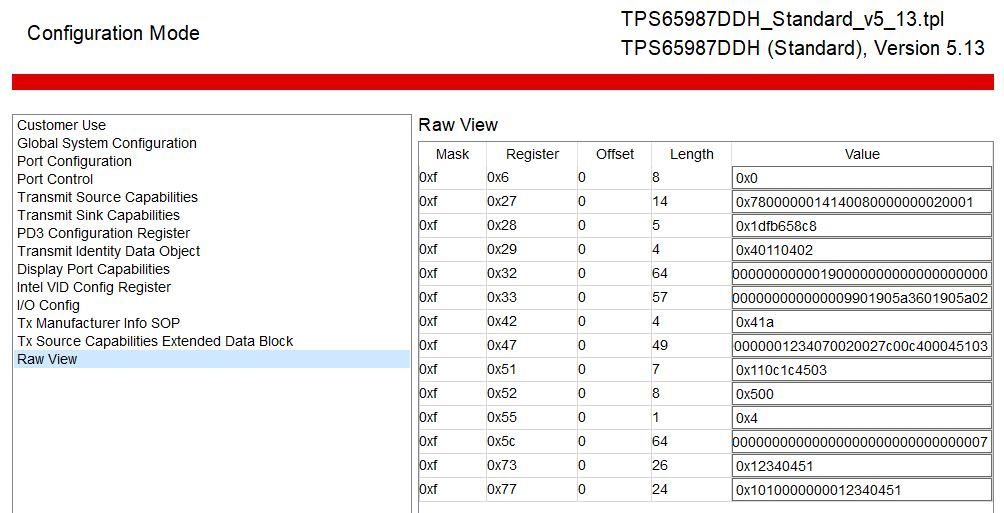Click length cell 24 in row 0x77
This screenshot has width=1004, height=513.
(691, 490)
